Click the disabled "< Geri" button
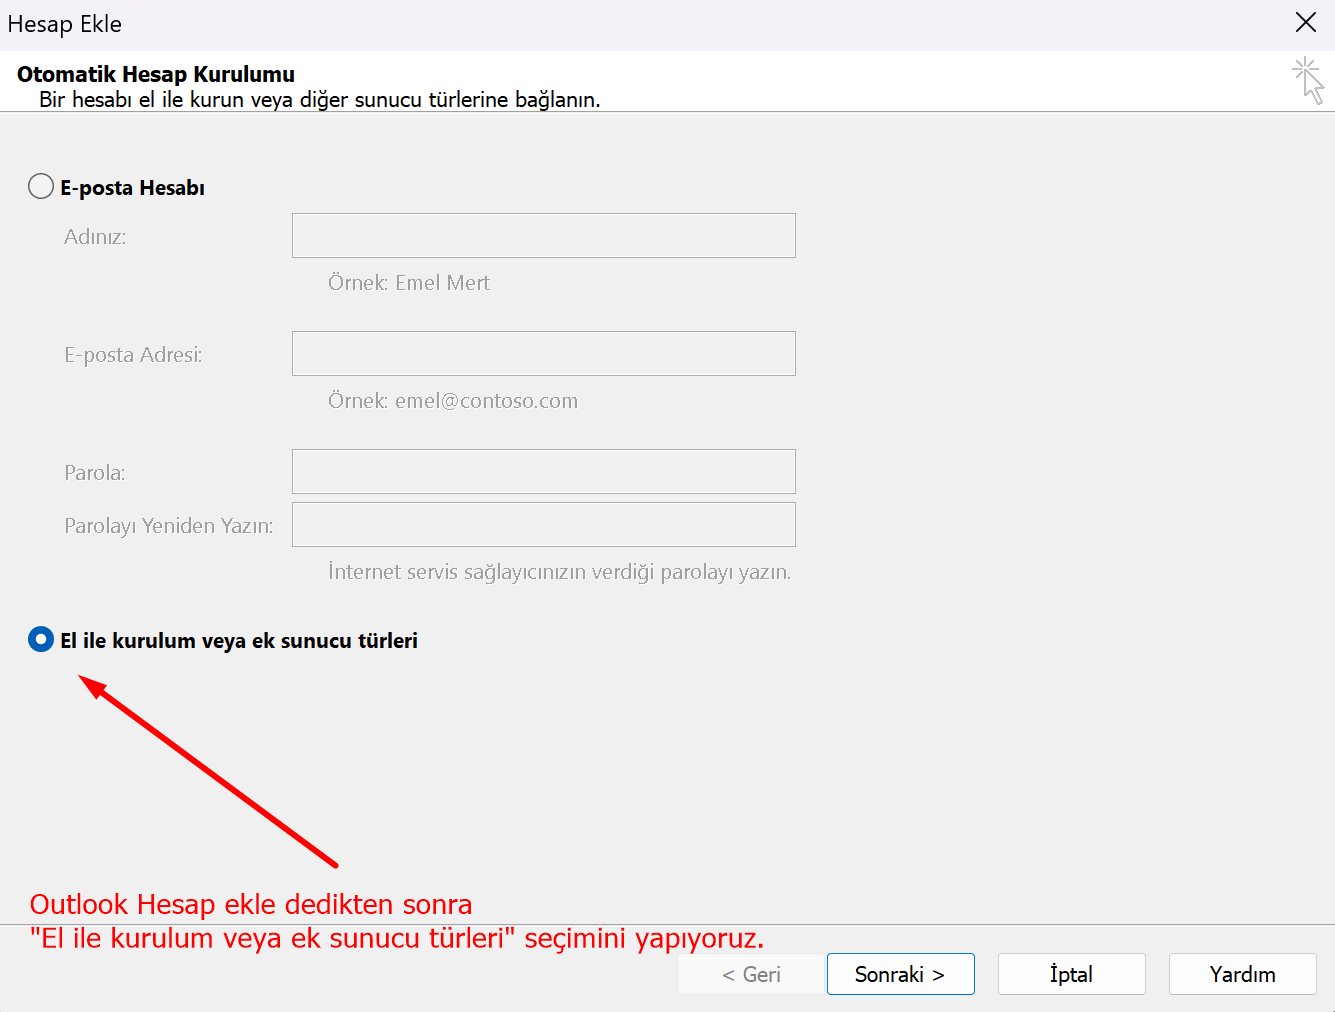This screenshot has height=1012, width=1335. (750, 973)
